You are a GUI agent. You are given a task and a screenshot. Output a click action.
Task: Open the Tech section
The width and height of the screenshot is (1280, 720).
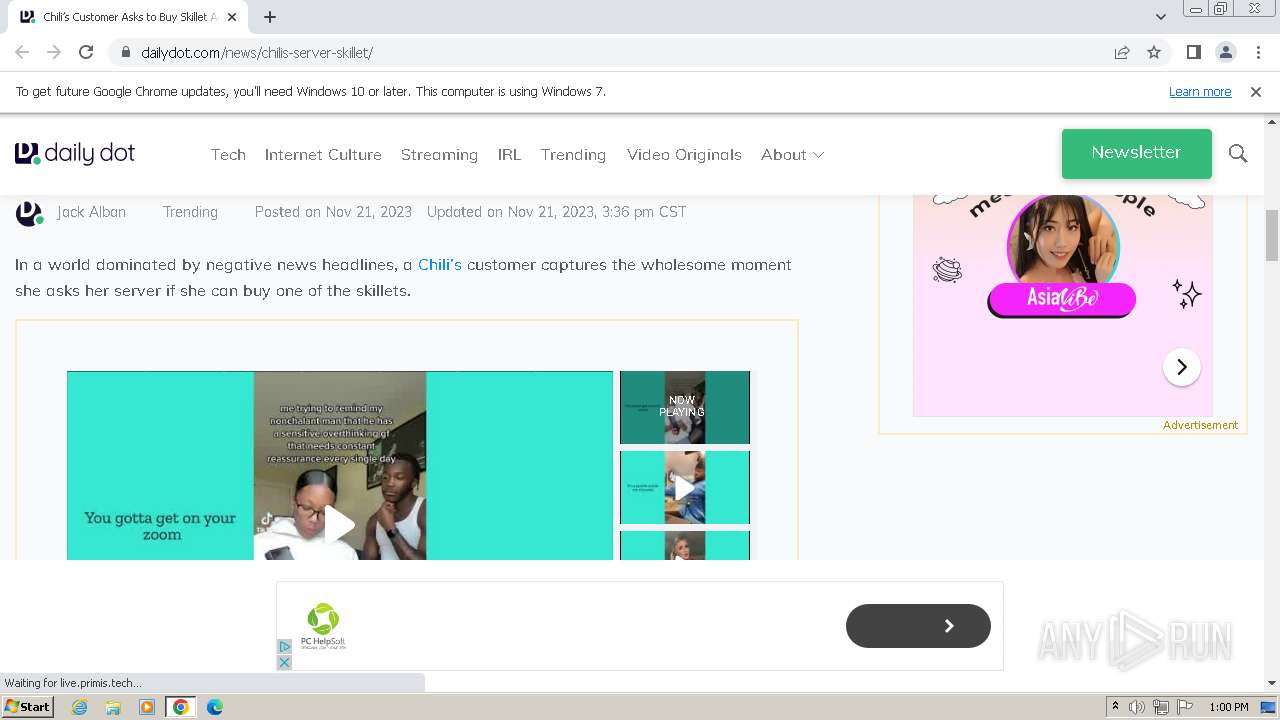pos(228,154)
